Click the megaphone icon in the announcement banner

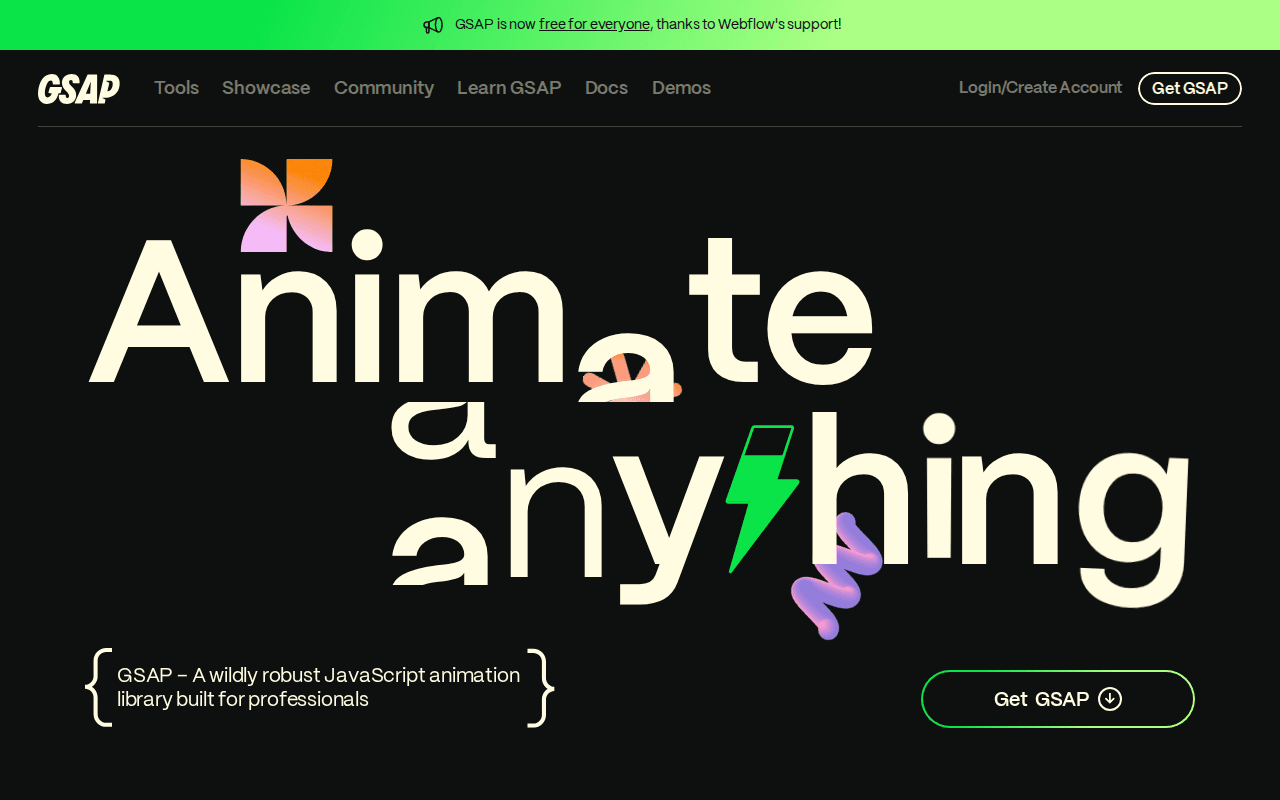click(x=433, y=25)
